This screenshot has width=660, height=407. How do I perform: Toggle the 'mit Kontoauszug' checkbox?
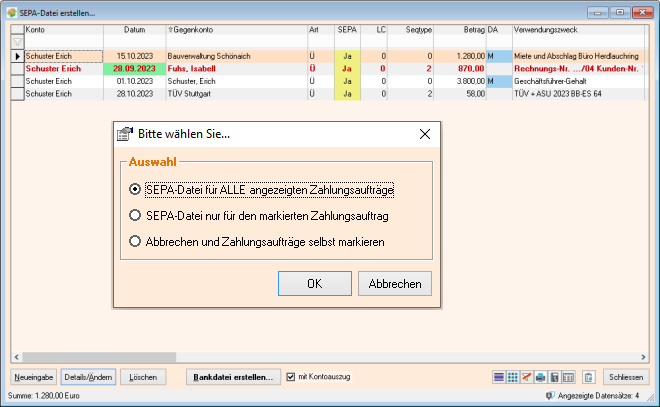pos(290,377)
